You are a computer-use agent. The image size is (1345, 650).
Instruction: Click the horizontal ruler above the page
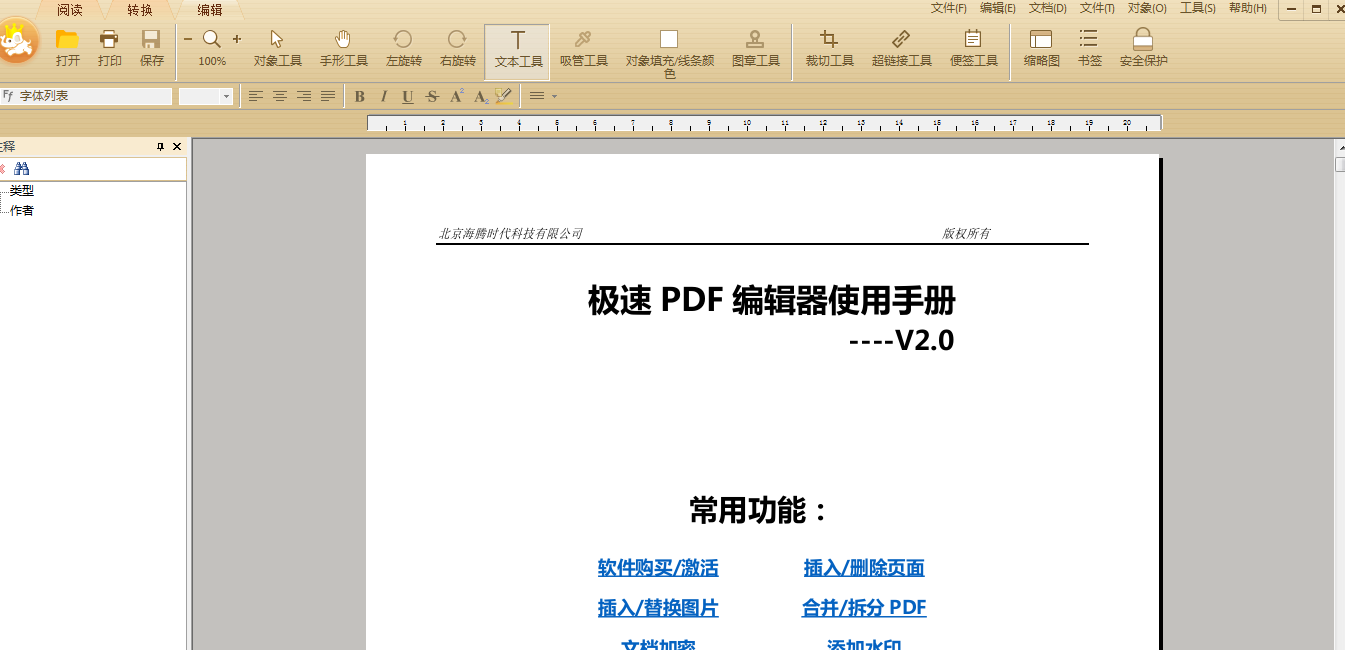point(765,123)
